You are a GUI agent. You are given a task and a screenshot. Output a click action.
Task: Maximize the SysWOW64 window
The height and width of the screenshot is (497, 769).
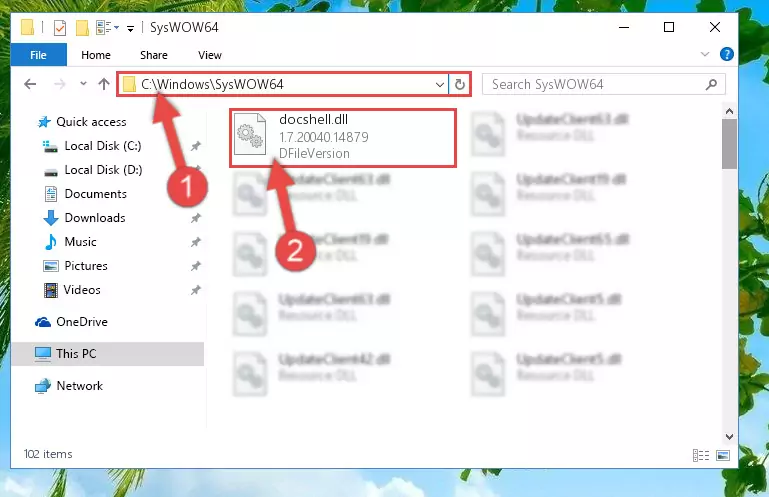pyautogui.click(x=669, y=27)
